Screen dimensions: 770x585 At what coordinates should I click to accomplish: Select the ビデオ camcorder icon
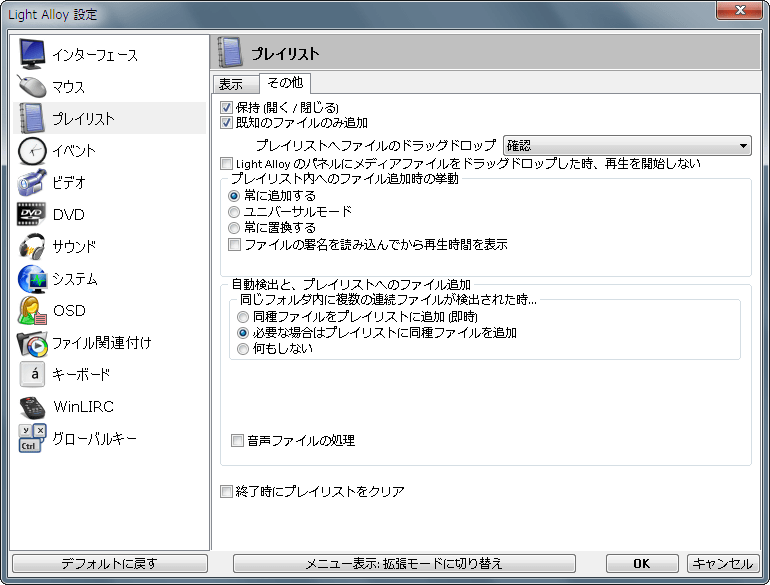(x=31, y=183)
